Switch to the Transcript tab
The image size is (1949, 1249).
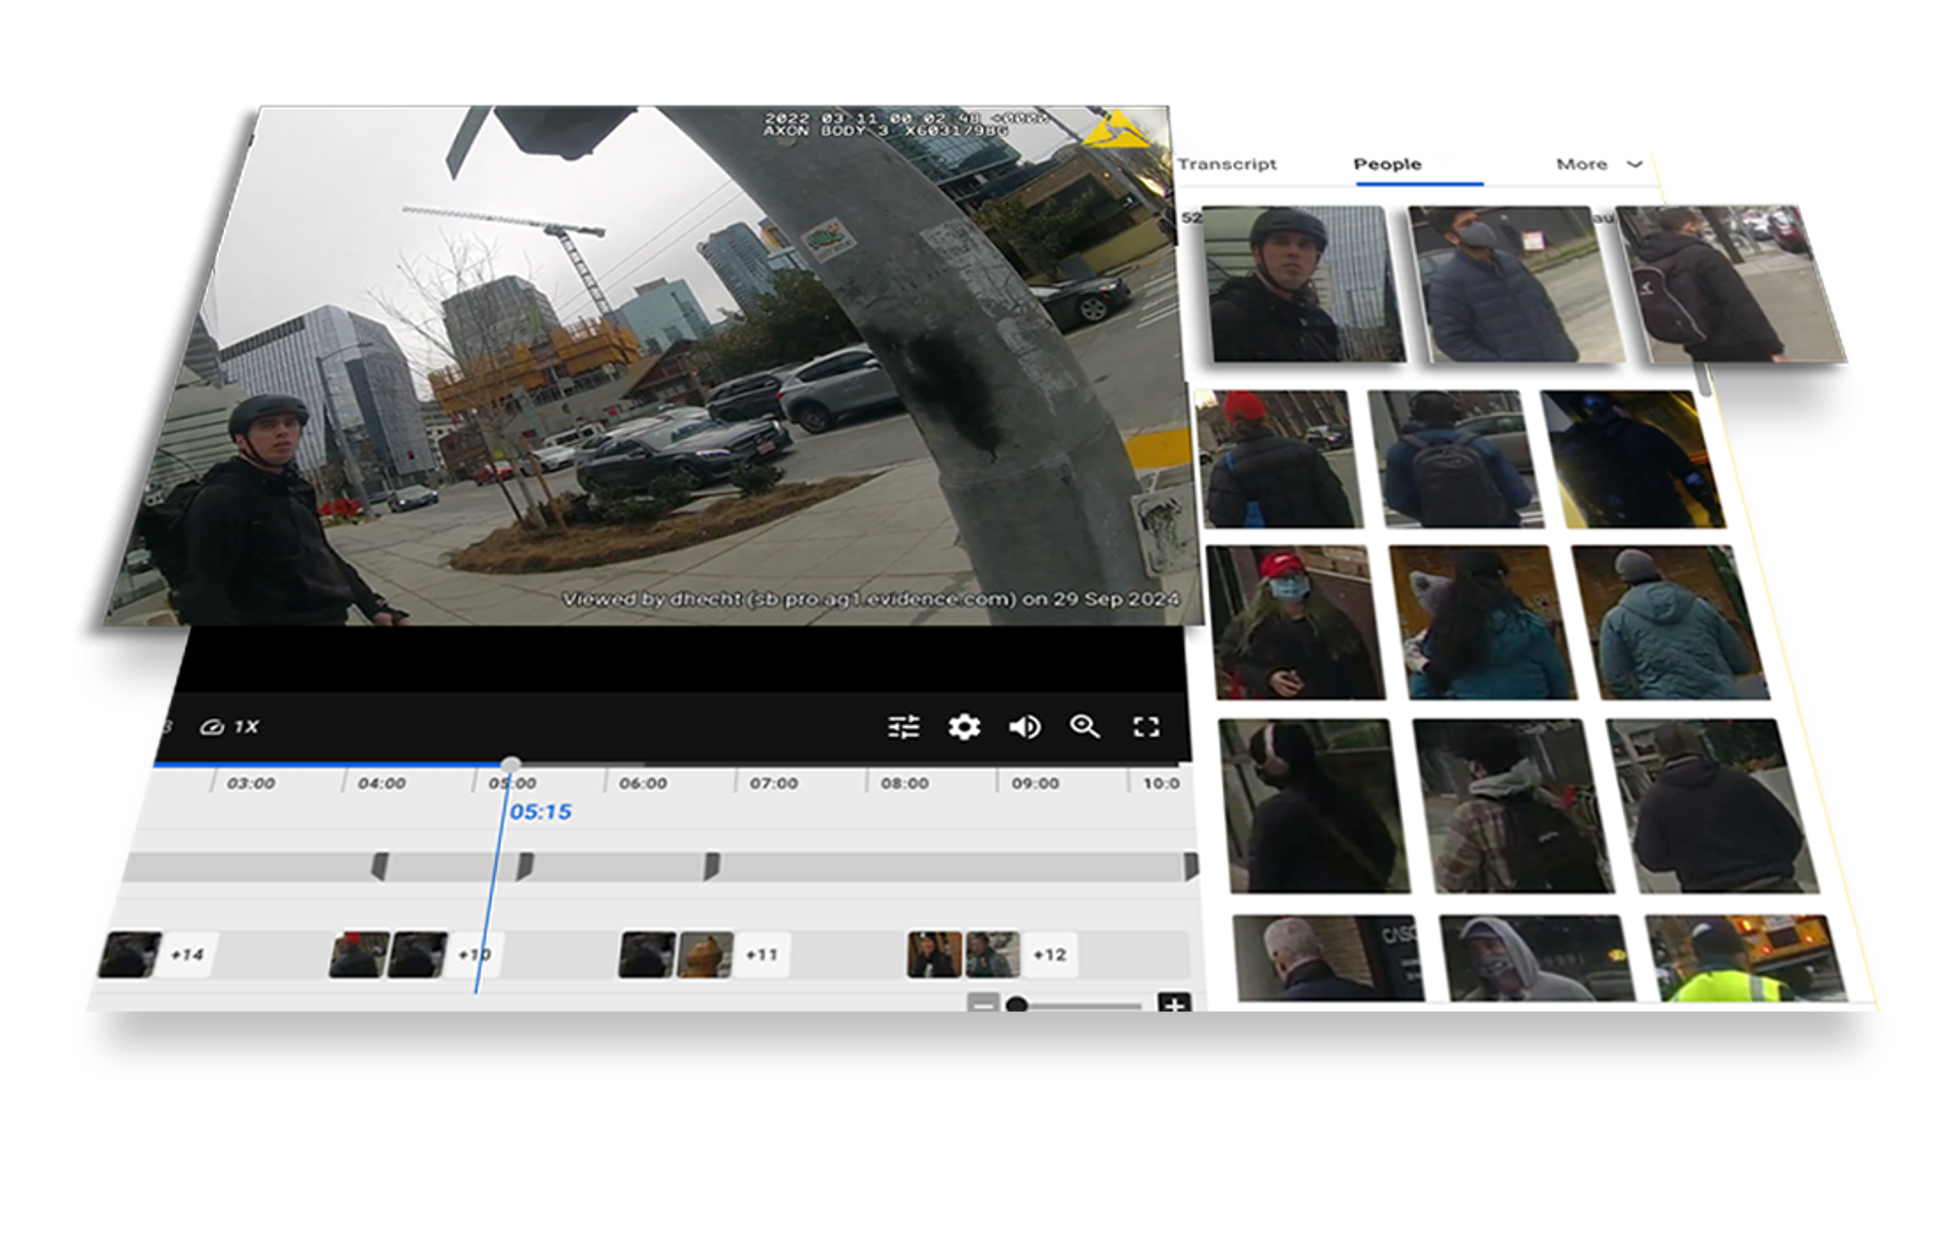tap(1227, 164)
